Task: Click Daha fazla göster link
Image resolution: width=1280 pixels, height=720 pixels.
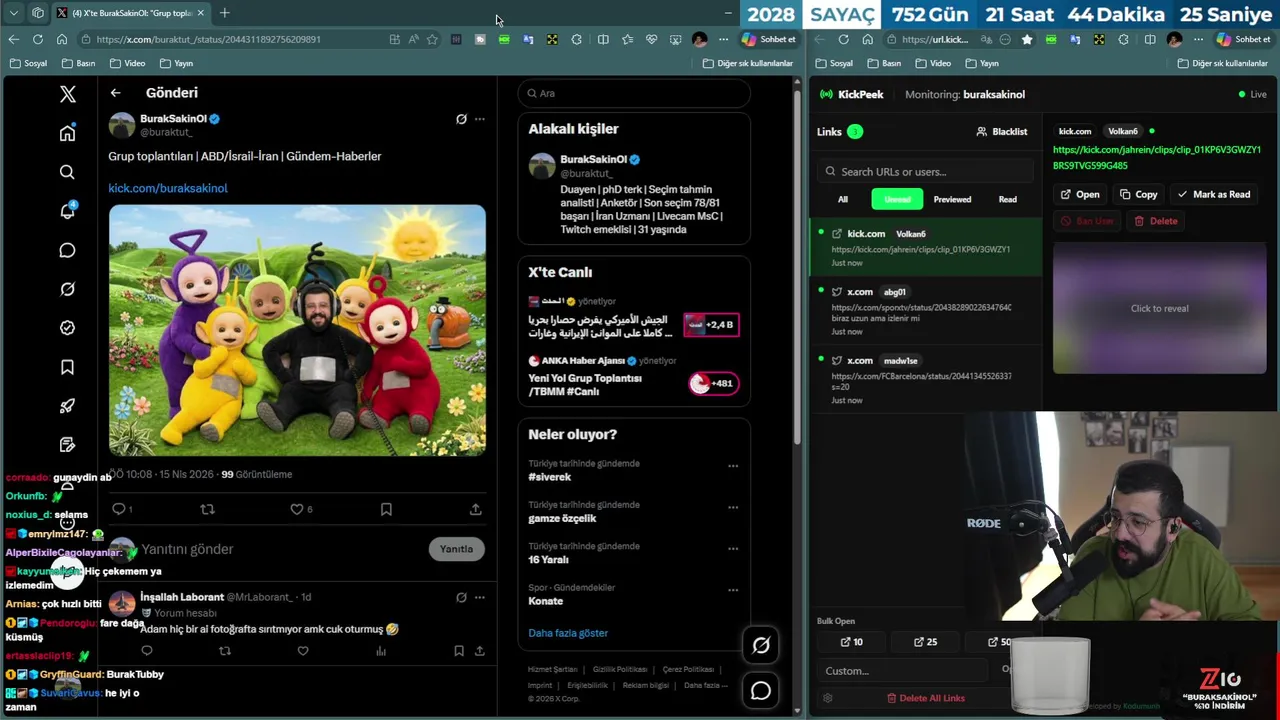Action: [x=568, y=633]
